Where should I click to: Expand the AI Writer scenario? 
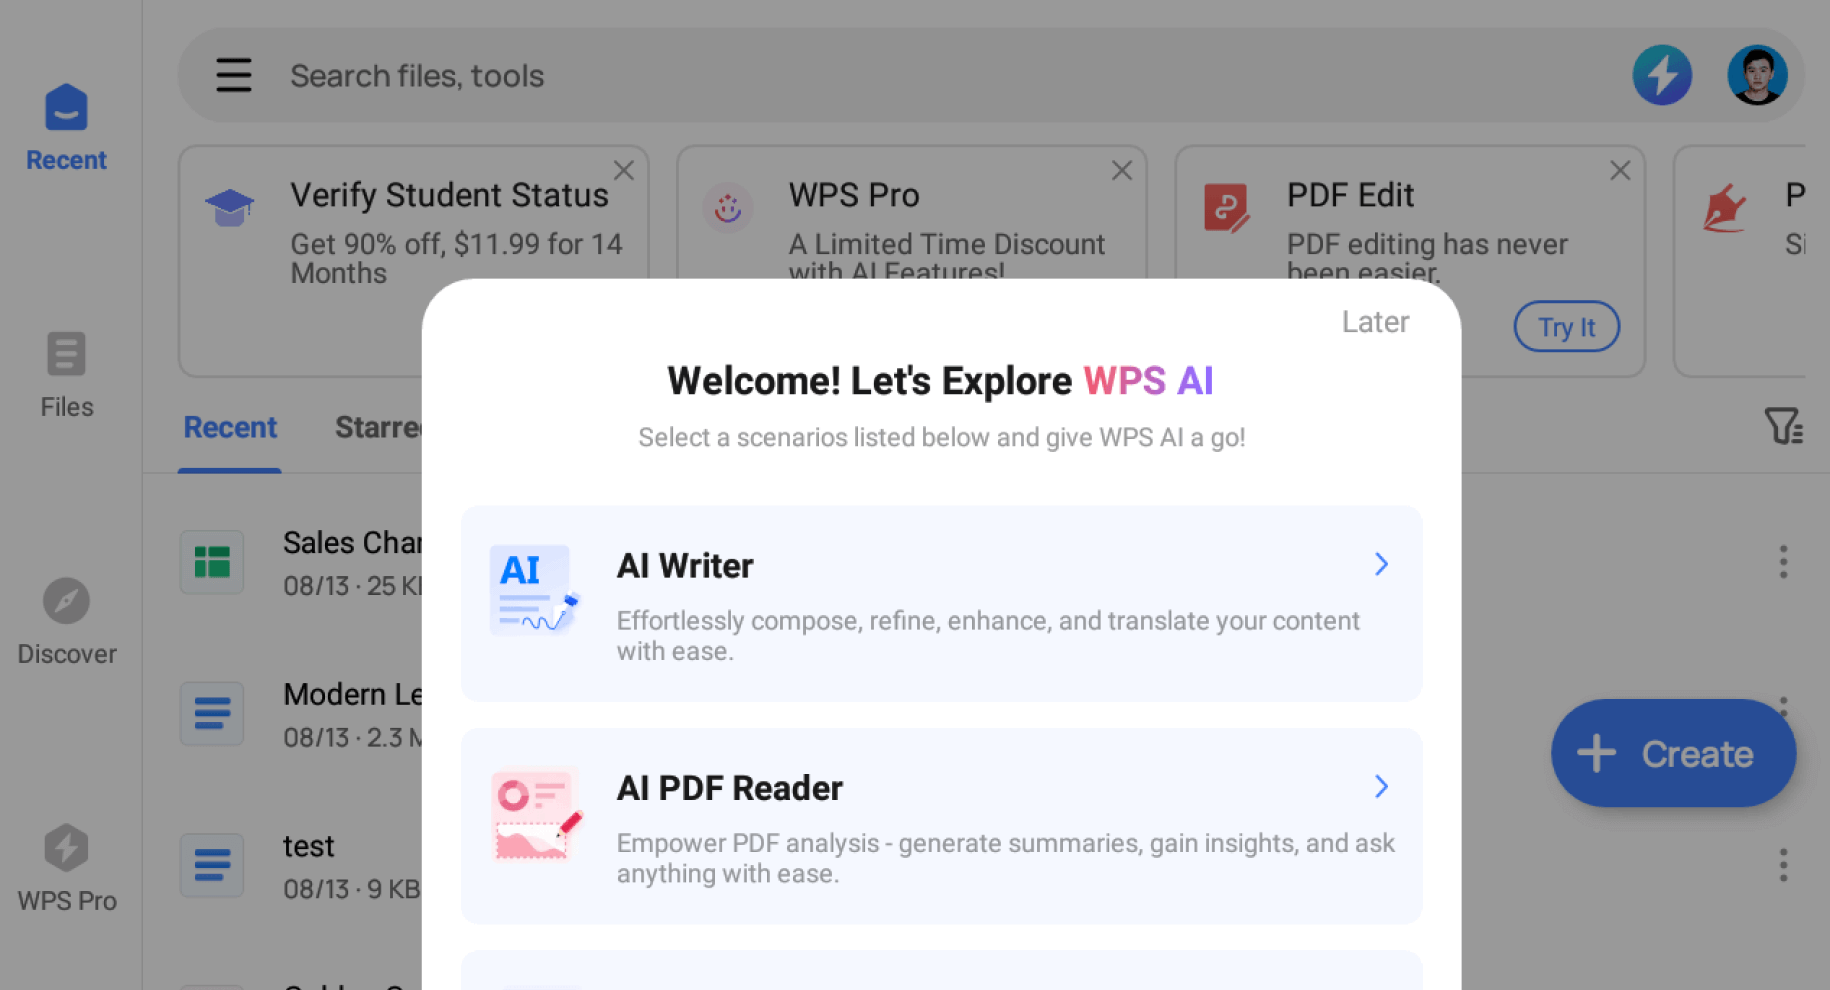1381,564
